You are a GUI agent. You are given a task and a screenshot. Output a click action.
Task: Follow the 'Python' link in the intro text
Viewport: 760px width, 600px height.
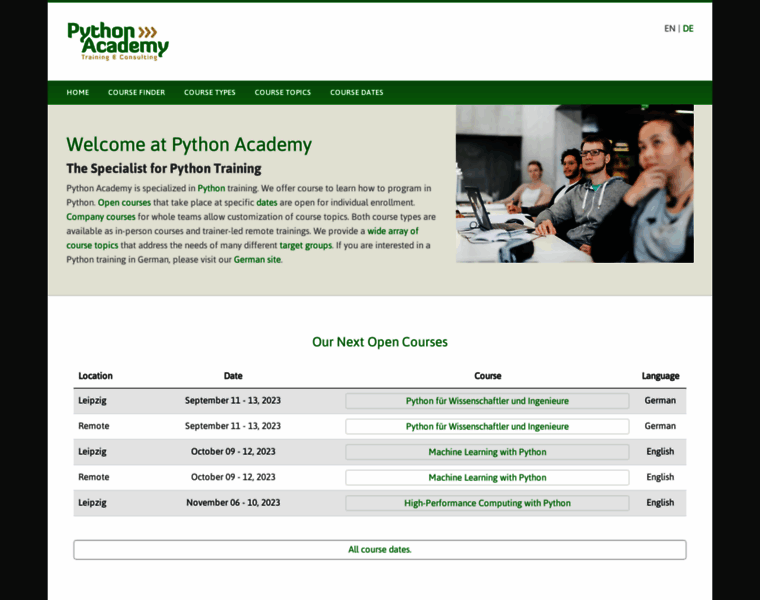(x=211, y=188)
